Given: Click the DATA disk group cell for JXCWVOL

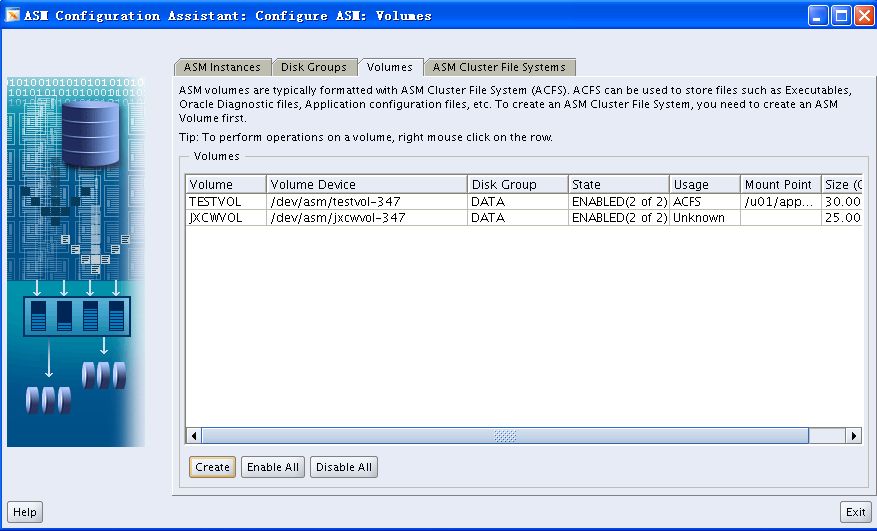Looking at the screenshot, I should (518, 218).
